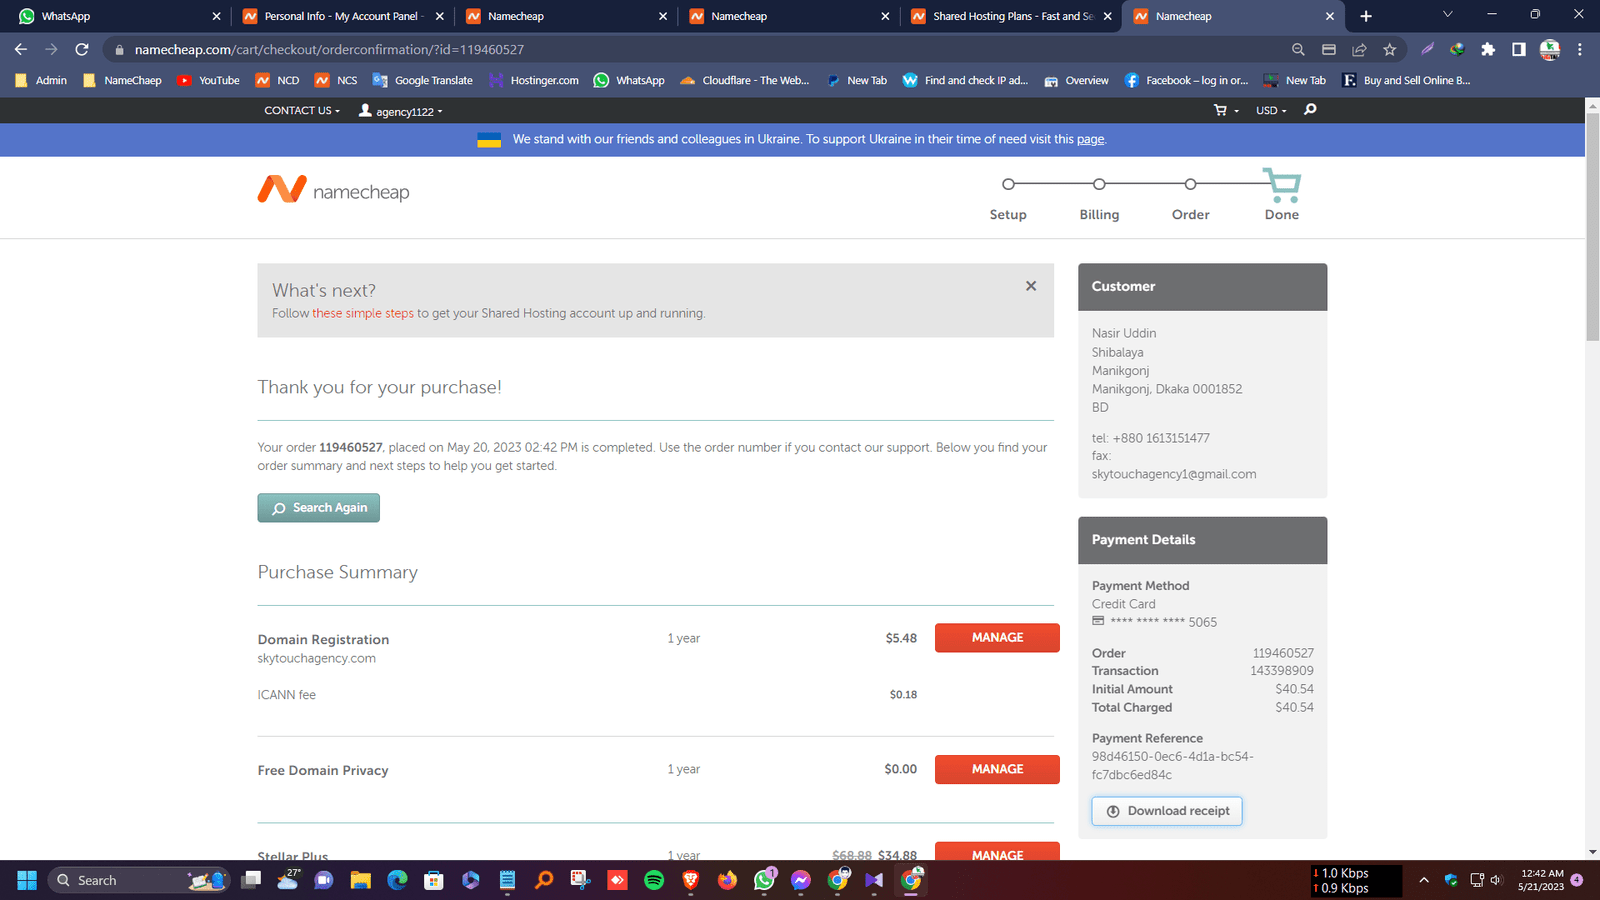Bookmark this page with the star icon
This screenshot has width=1600, height=900.
tap(1389, 49)
